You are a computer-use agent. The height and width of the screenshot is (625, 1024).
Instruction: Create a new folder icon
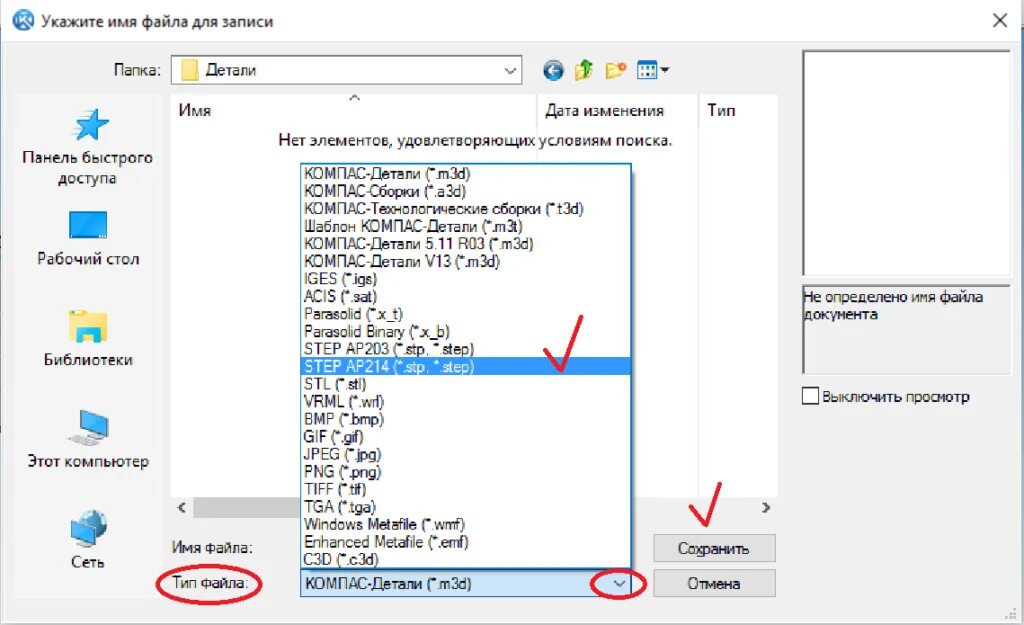(616, 70)
